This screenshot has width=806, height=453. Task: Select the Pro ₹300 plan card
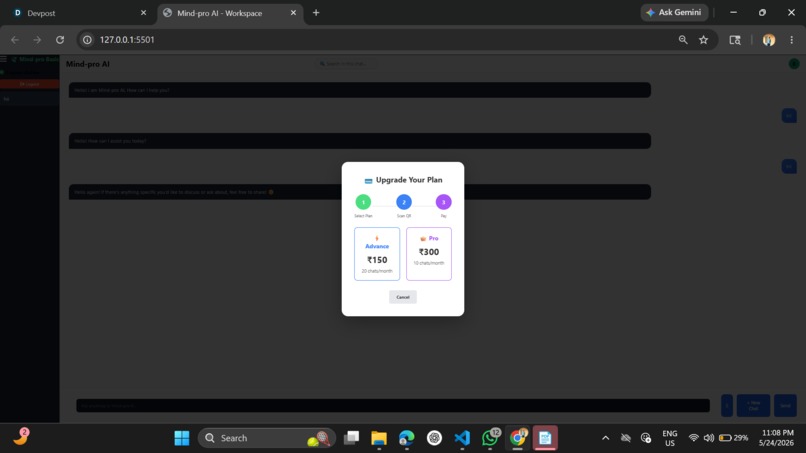(x=429, y=254)
